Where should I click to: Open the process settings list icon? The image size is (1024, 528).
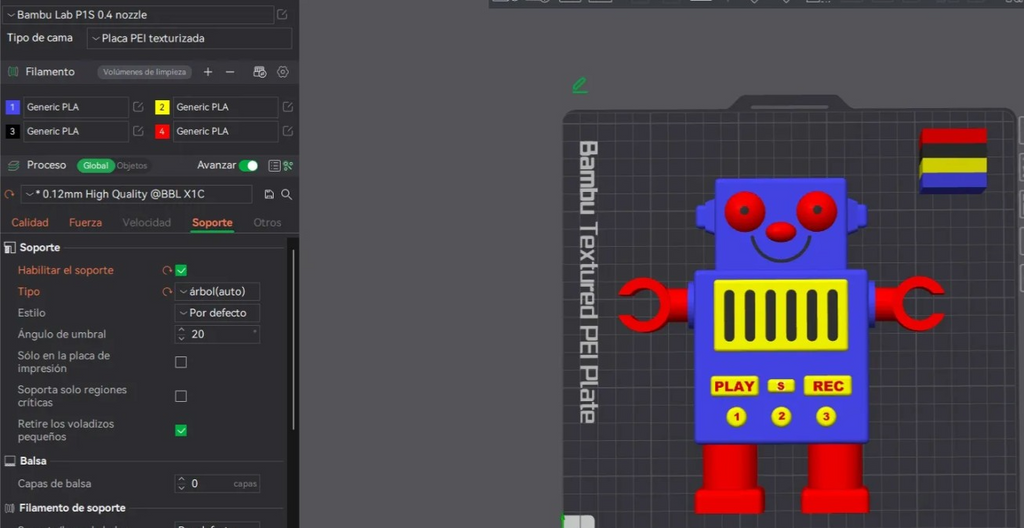274,166
